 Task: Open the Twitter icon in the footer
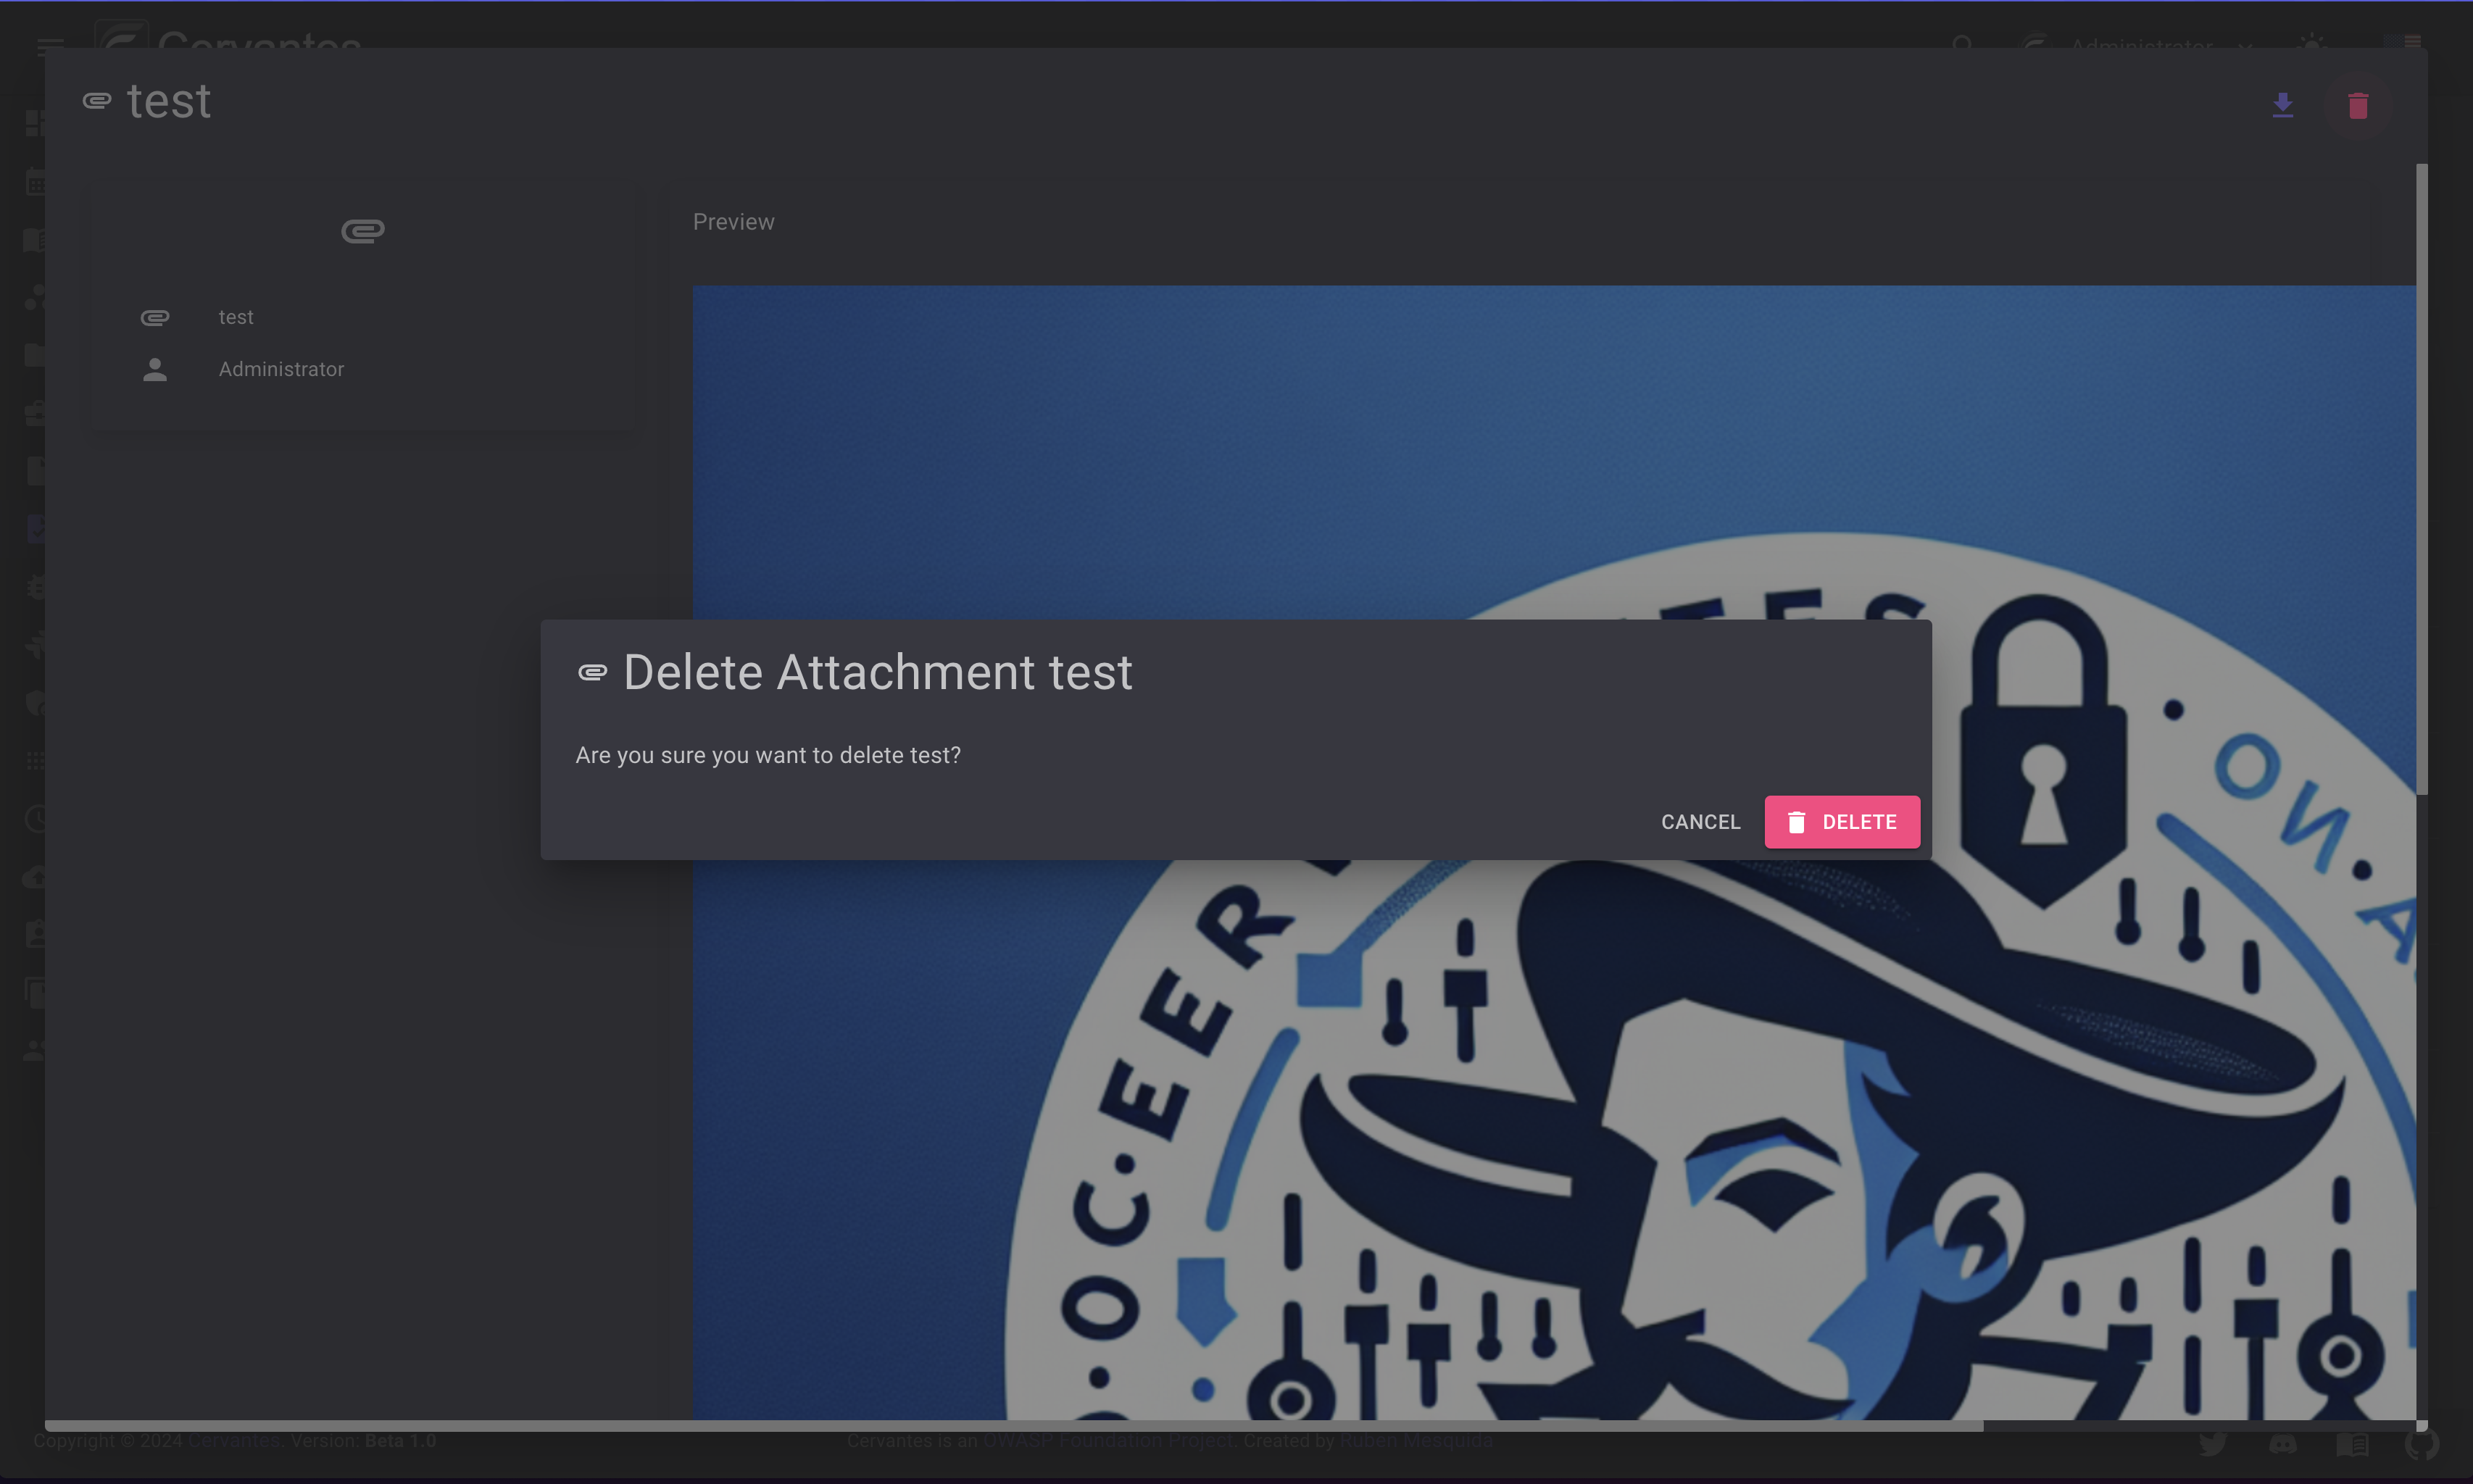[2212, 1443]
